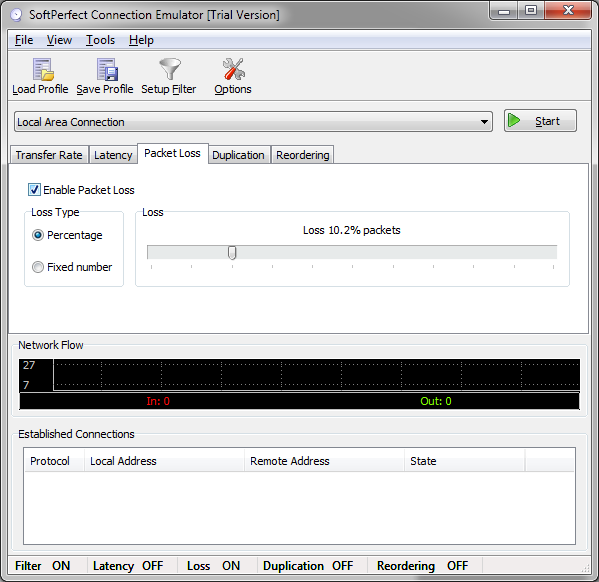Switch to the Latency tab
Screen dimensions: 599x582
coord(113,155)
